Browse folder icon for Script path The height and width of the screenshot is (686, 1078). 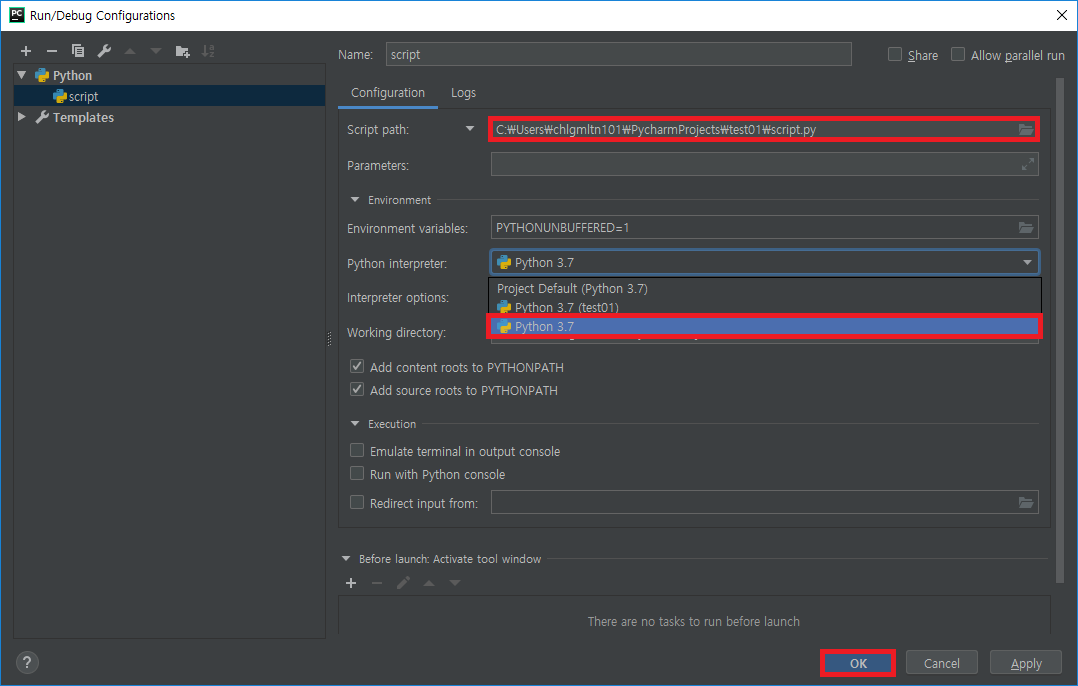coord(1026,129)
